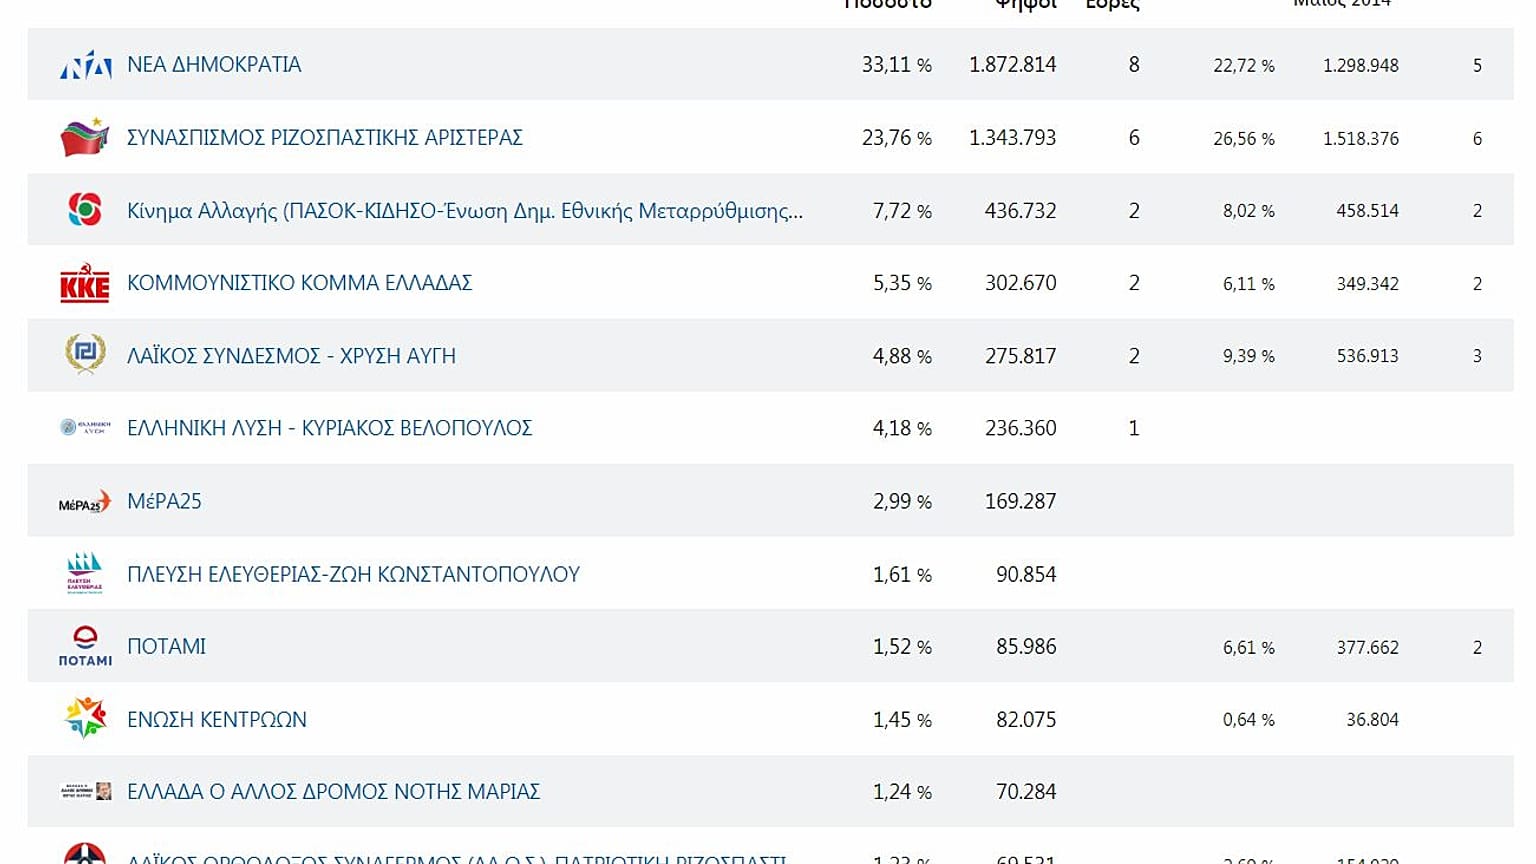Select vote count 1.872.814
Screen dimensions: 1536x864
[1012, 65]
